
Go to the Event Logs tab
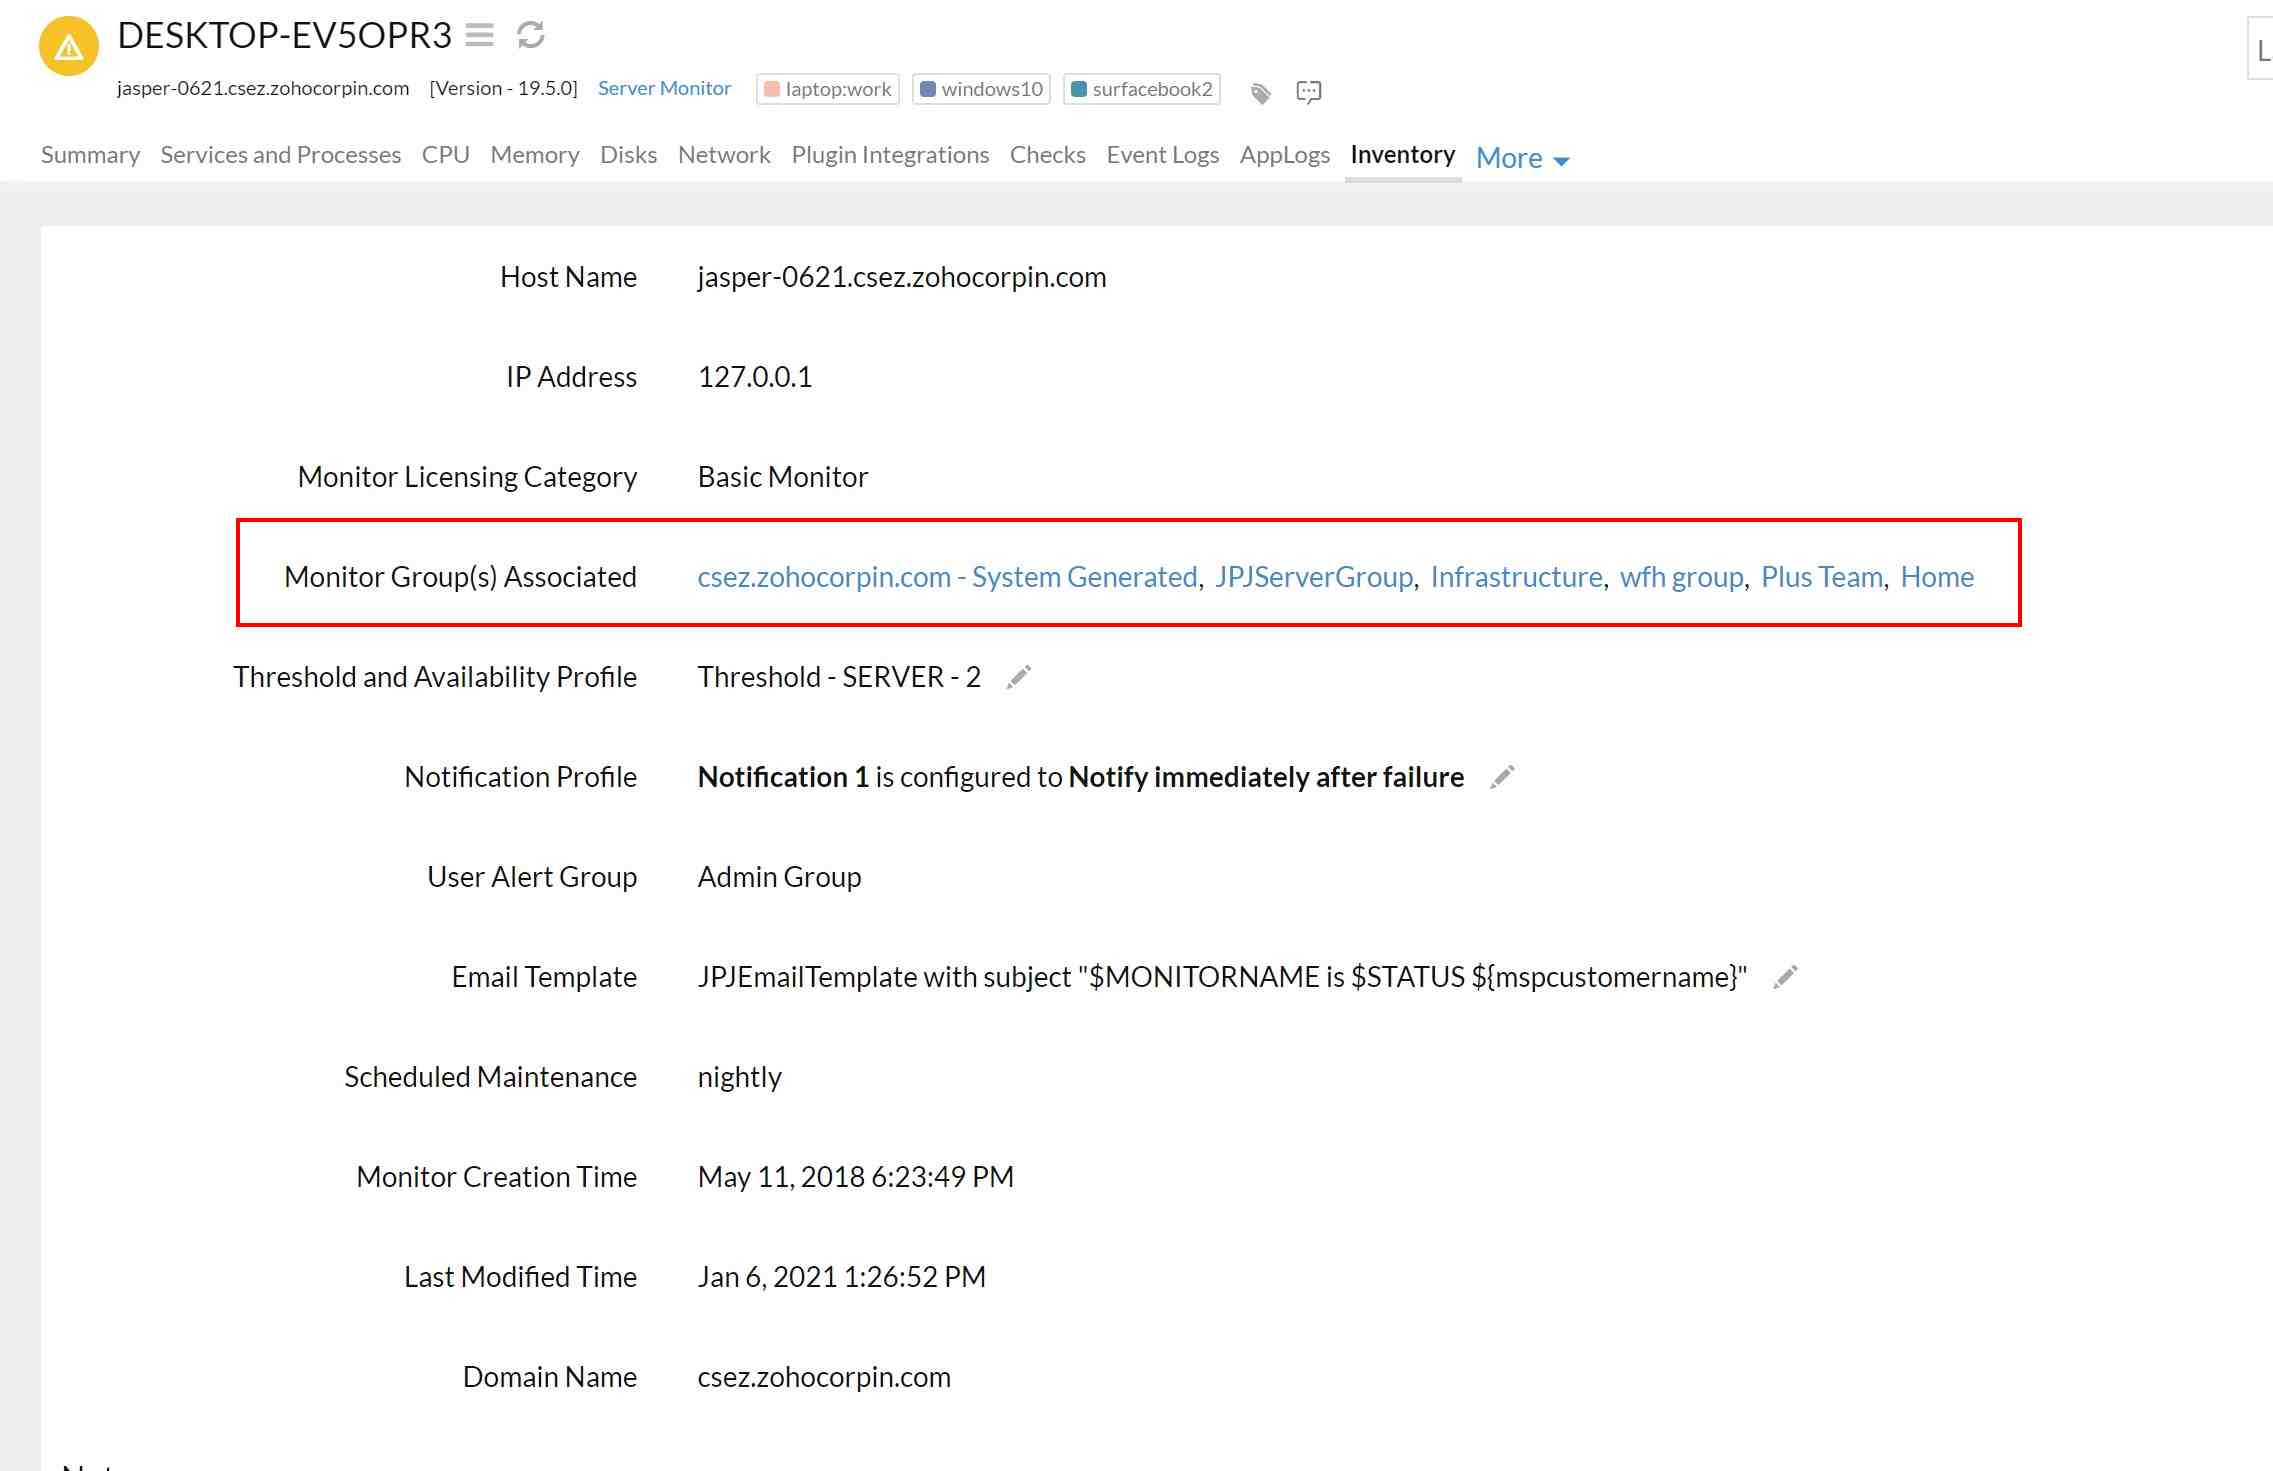[1162, 155]
